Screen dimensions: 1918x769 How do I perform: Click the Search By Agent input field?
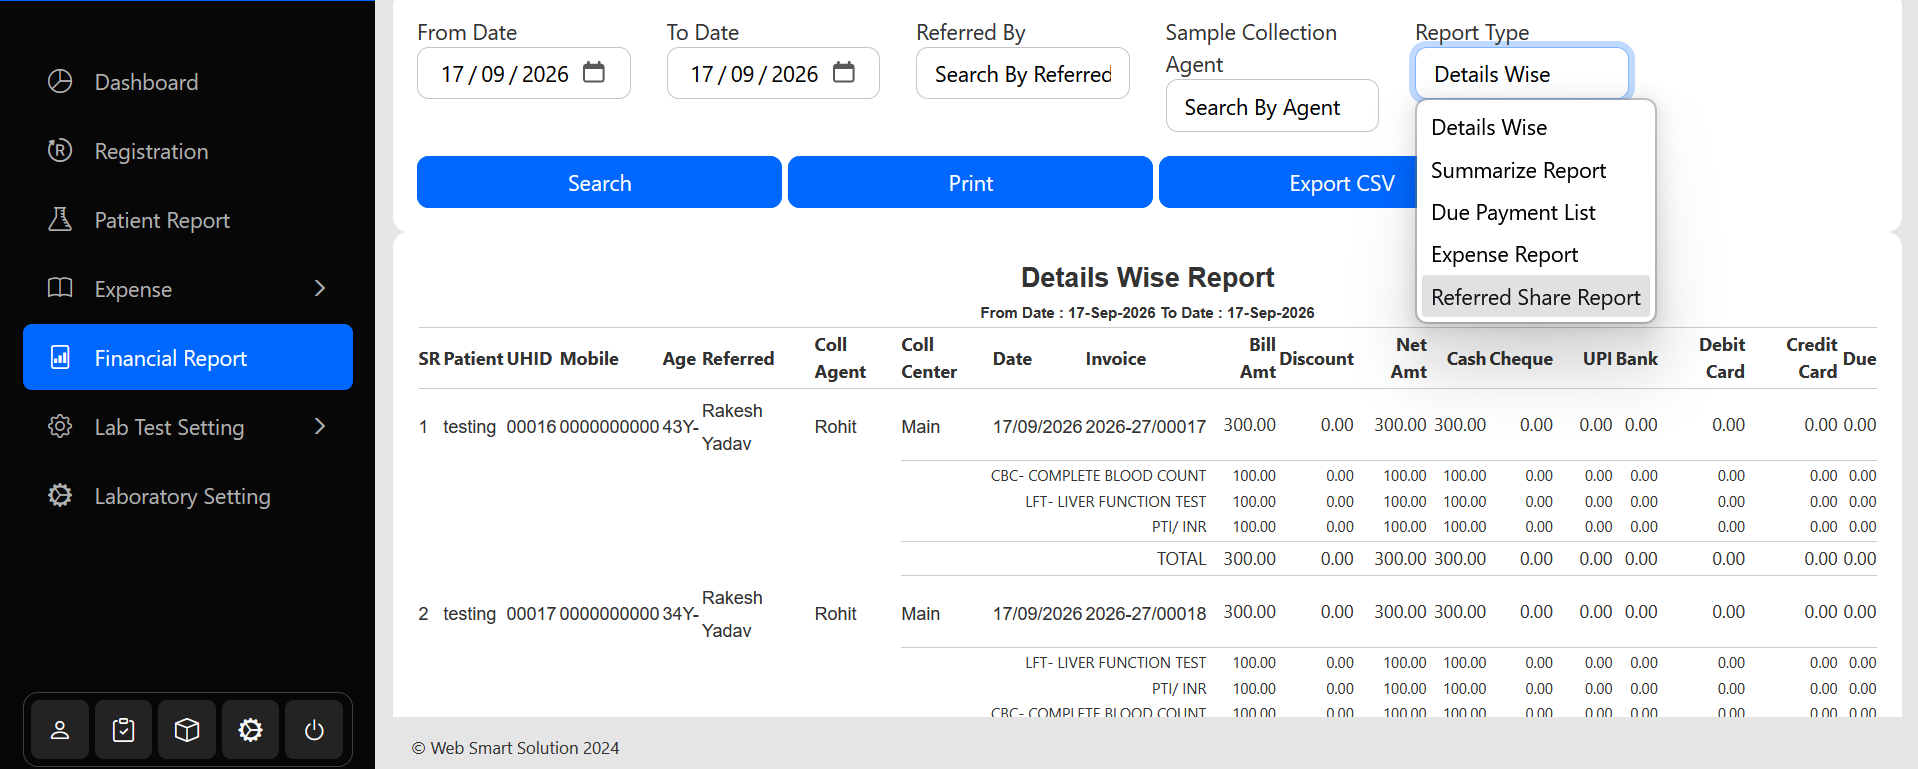coord(1272,106)
